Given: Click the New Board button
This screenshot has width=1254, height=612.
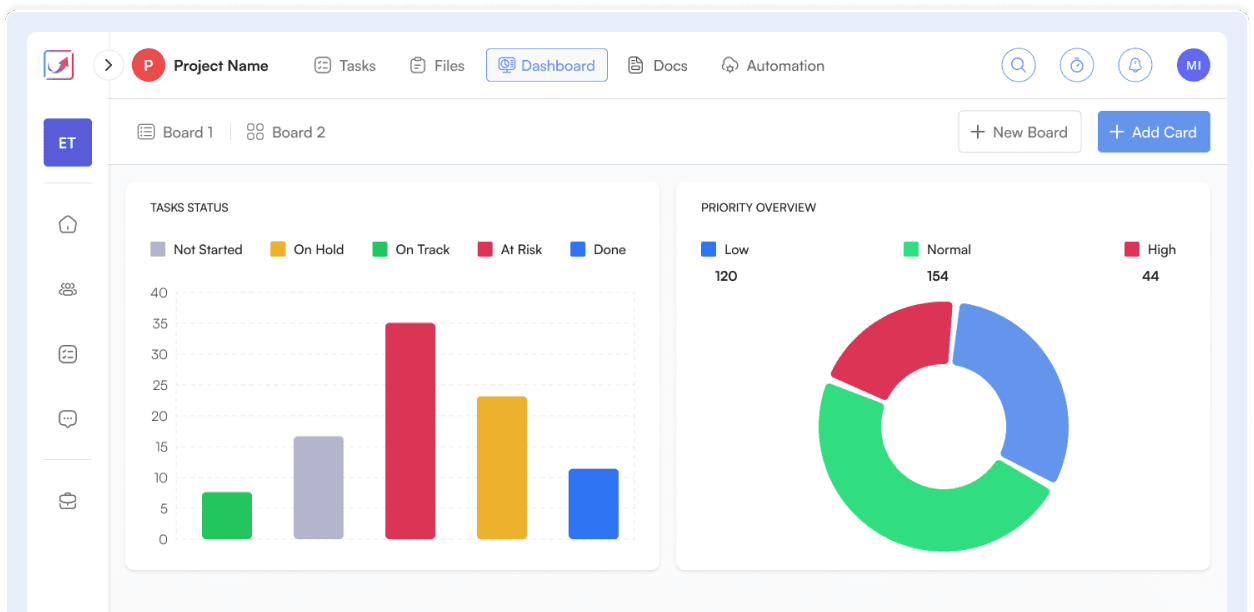Looking at the screenshot, I should (x=1020, y=132).
